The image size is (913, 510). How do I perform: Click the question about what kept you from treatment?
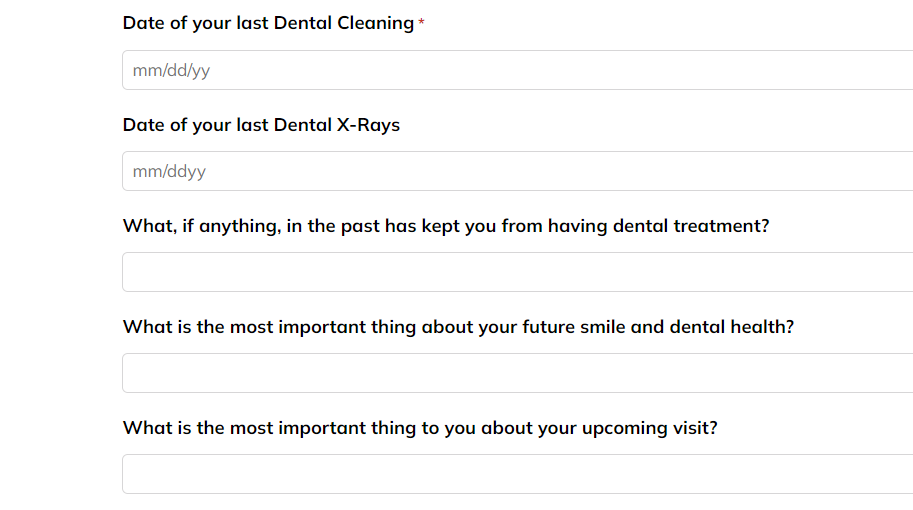(446, 226)
